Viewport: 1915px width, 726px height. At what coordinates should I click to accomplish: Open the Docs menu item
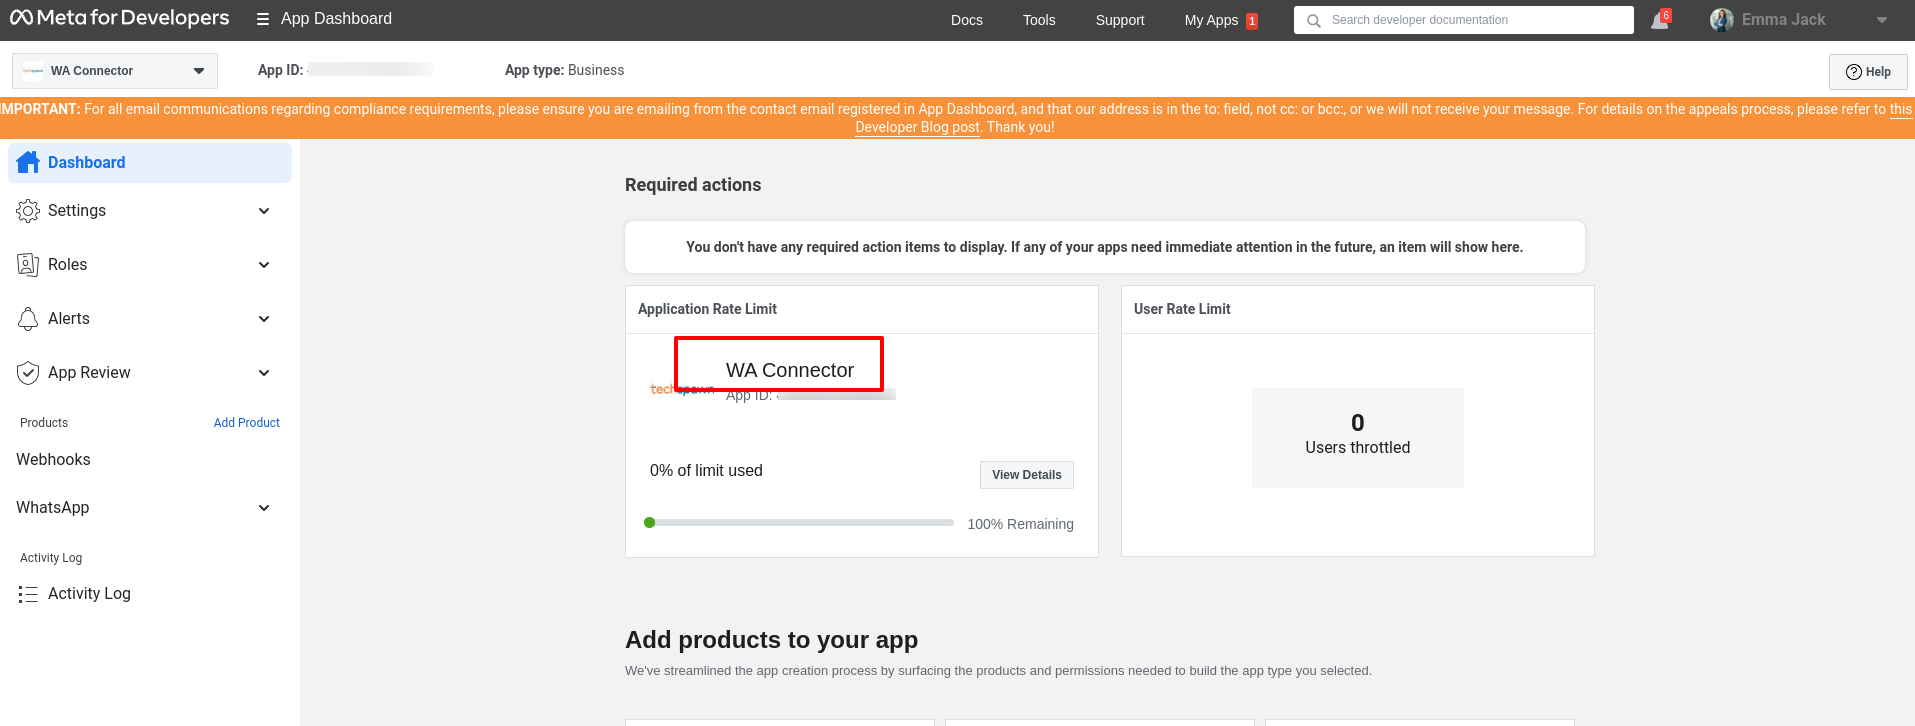966,20
